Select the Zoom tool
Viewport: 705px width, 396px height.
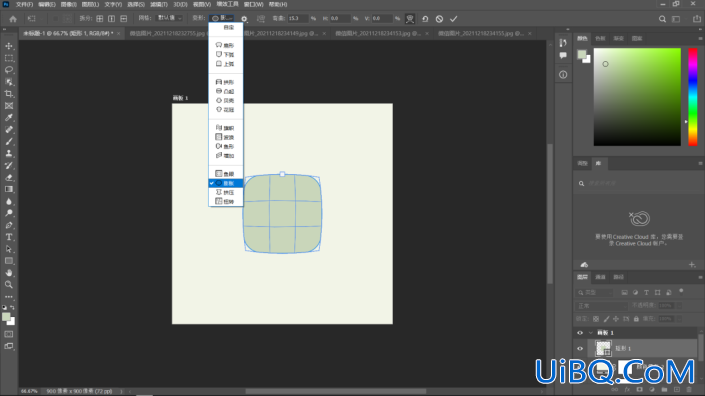[x=9, y=285]
